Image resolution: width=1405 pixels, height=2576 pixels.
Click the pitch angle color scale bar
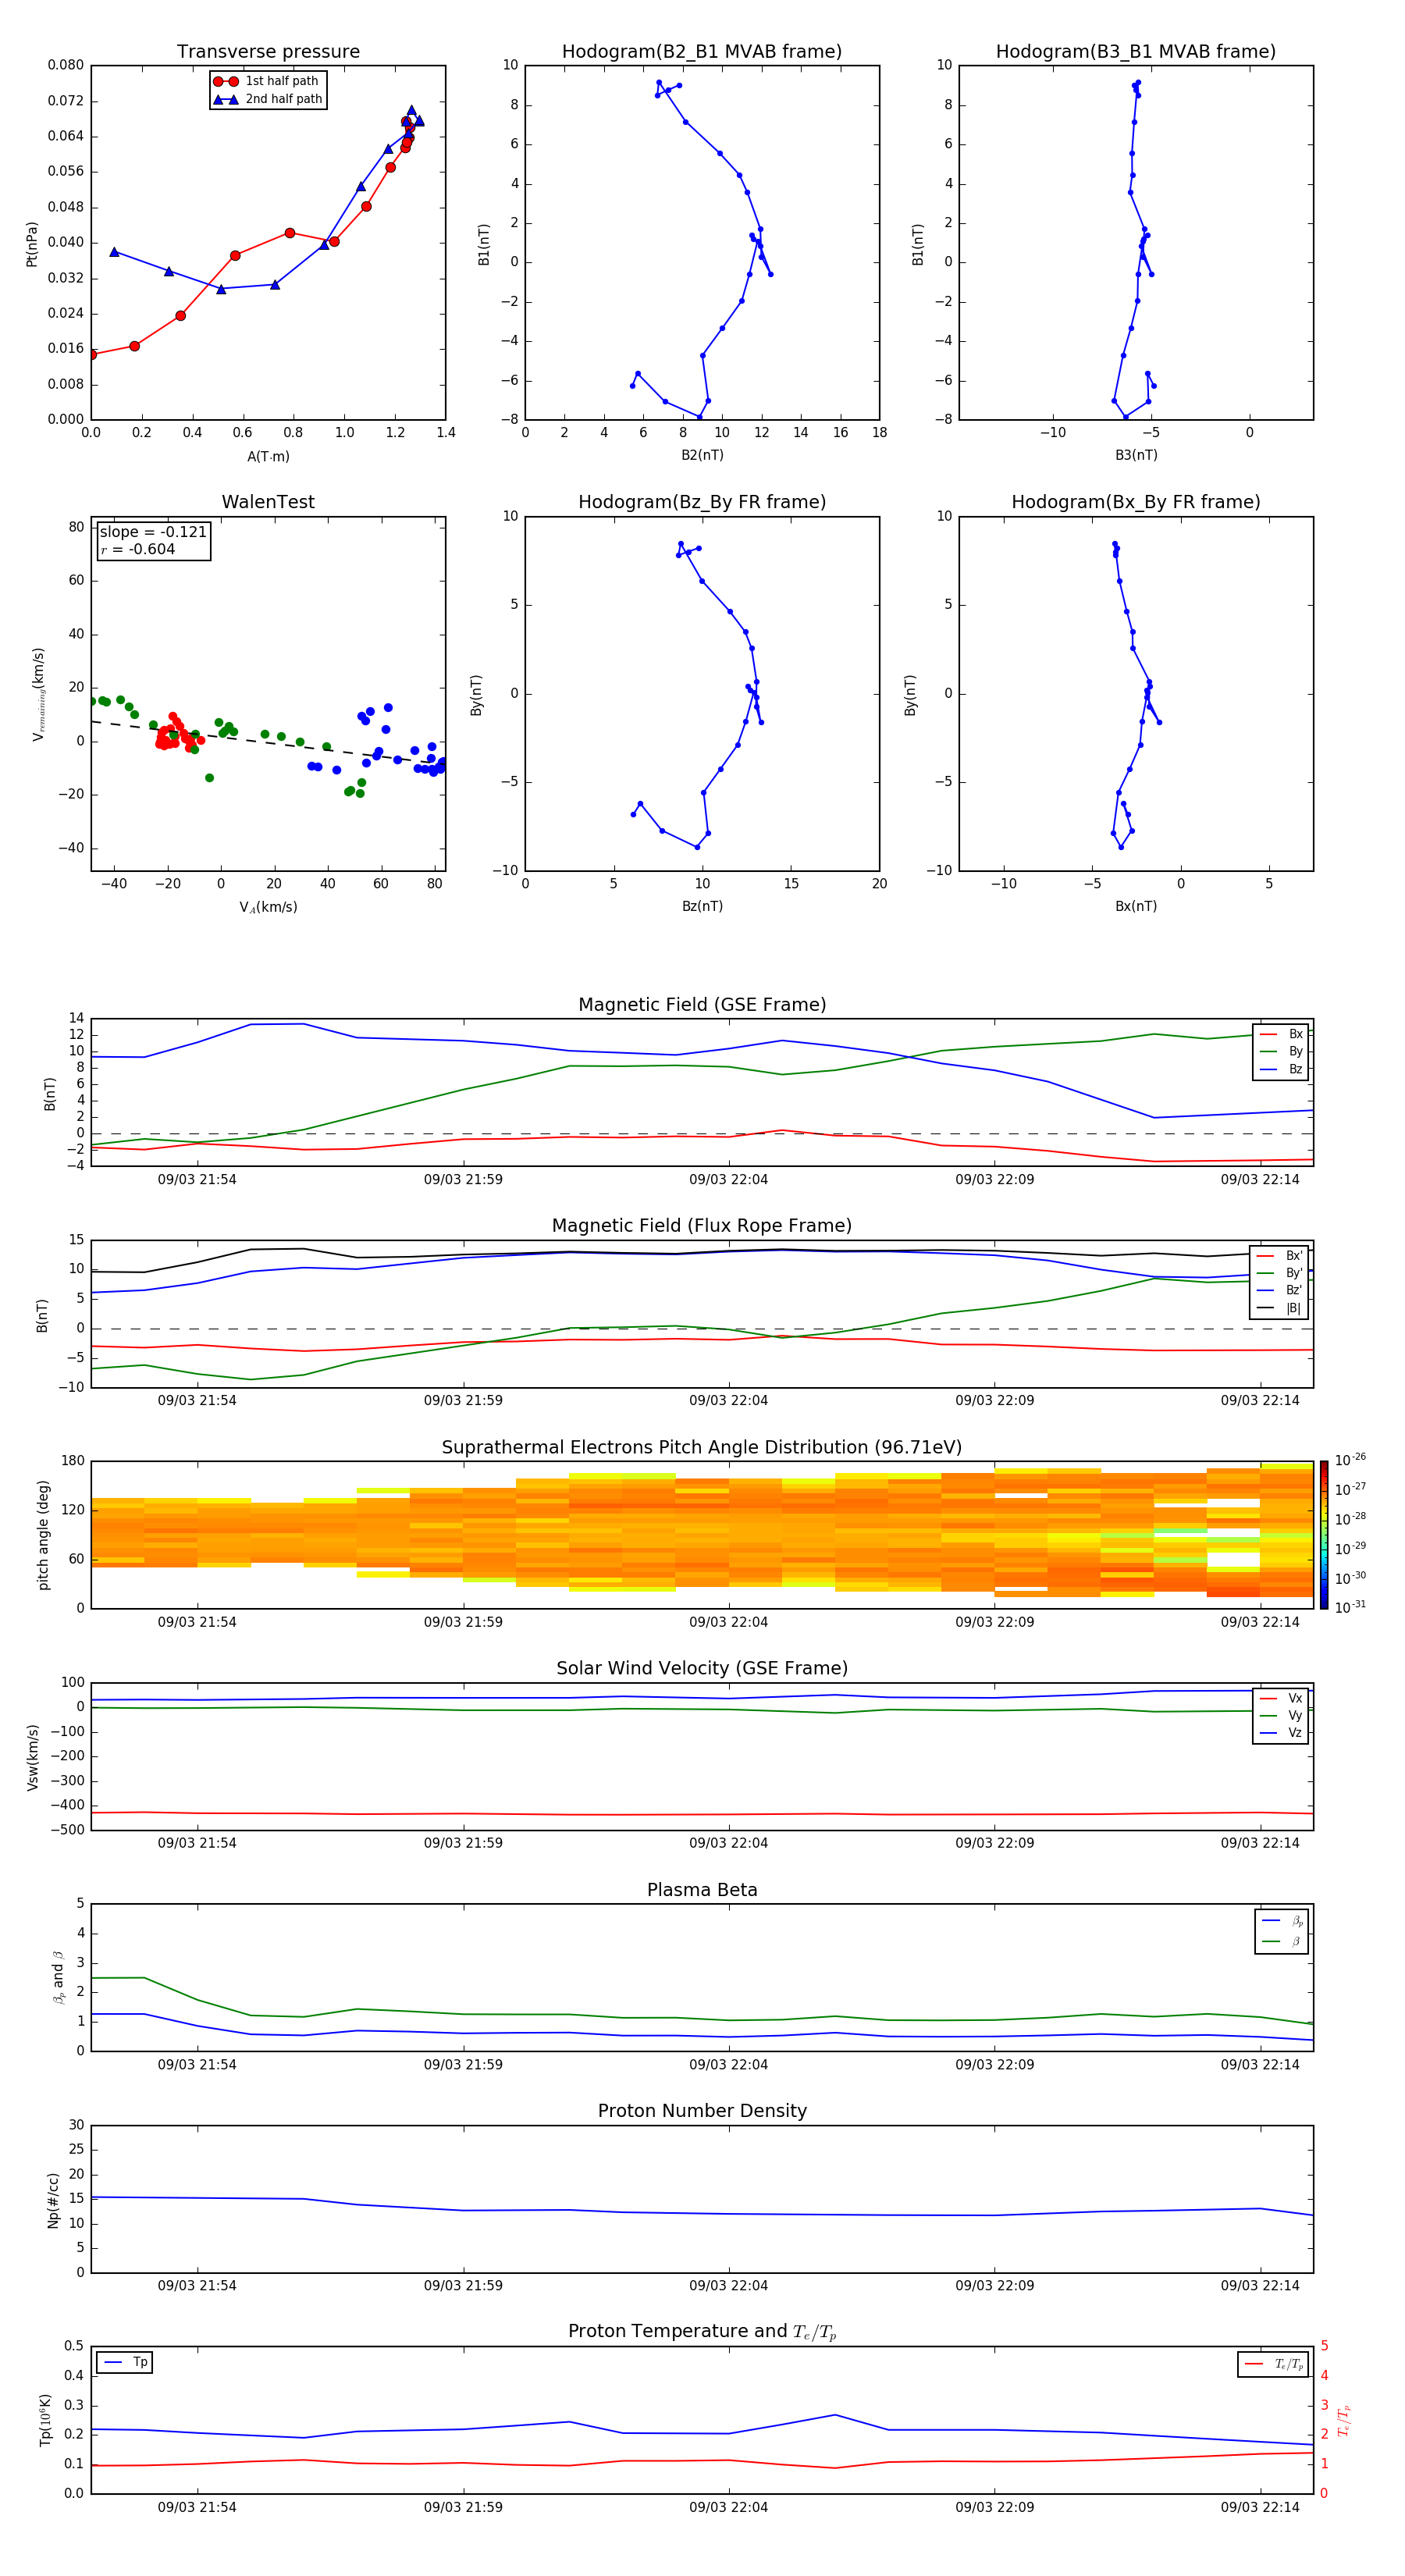(1324, 1535)
